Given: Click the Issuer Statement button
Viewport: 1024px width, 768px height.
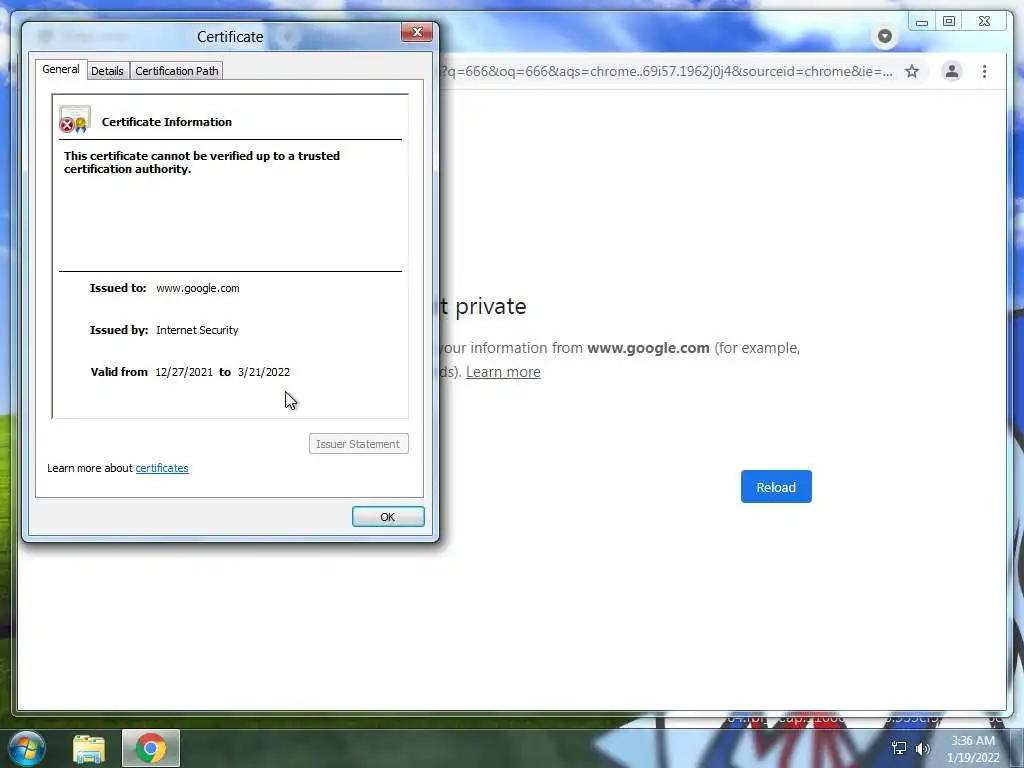Looking at the screenshot, I should pos(359,444).
